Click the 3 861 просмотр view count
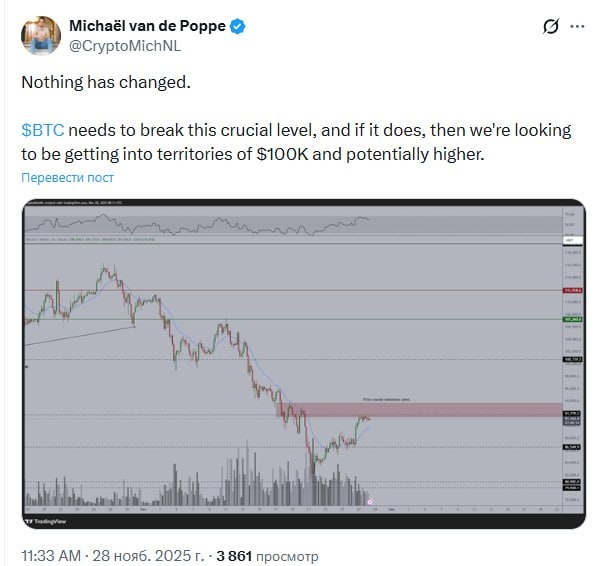 pos(267,556)
